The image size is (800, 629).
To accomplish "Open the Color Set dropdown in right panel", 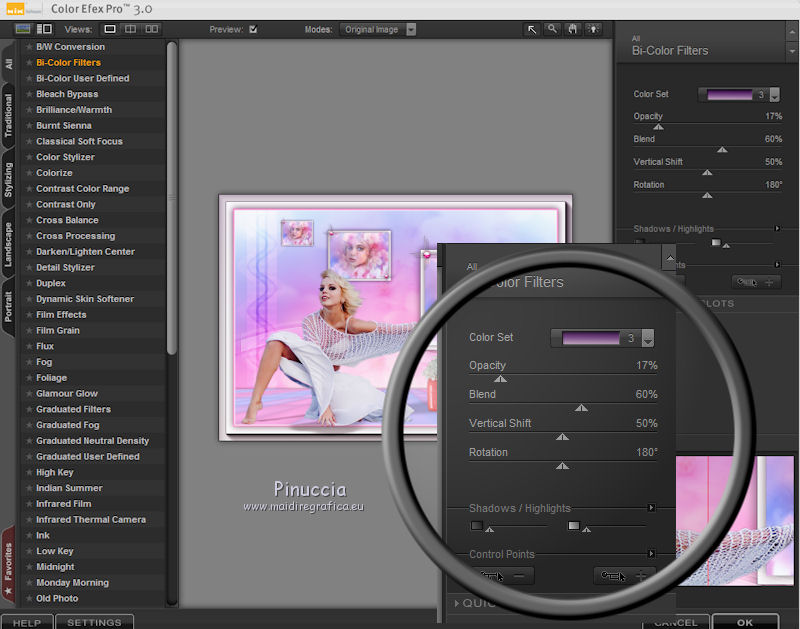I will pos(774,95).
